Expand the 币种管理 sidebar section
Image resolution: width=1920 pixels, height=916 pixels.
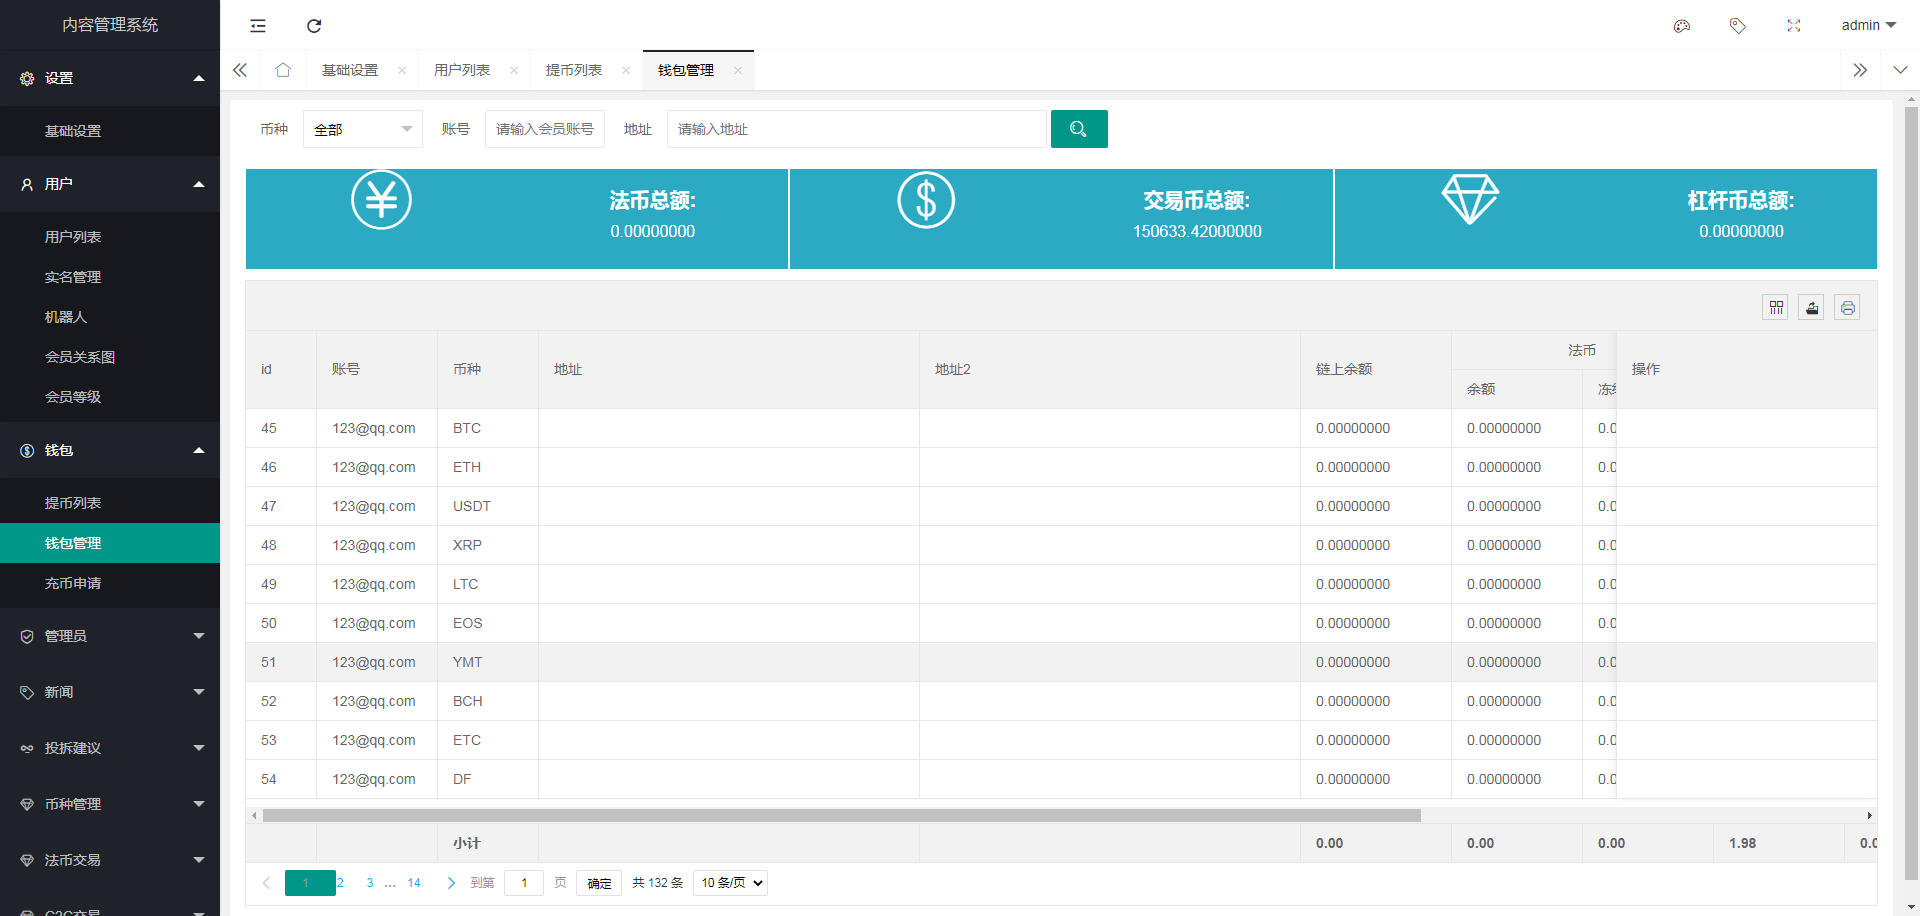pos(110,804)
